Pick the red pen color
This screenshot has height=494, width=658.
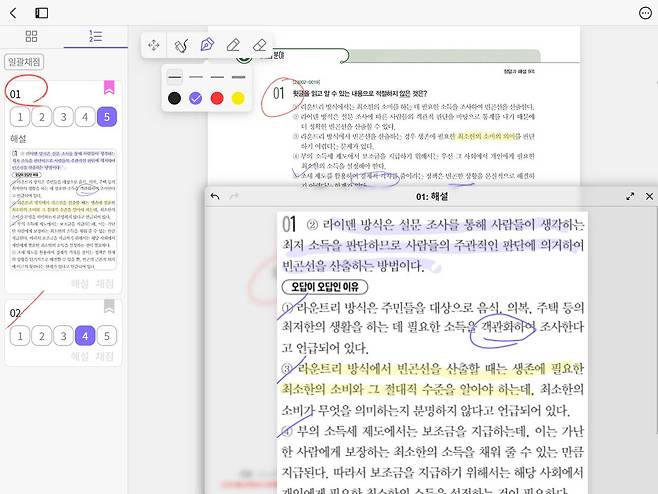pos(217,98)
